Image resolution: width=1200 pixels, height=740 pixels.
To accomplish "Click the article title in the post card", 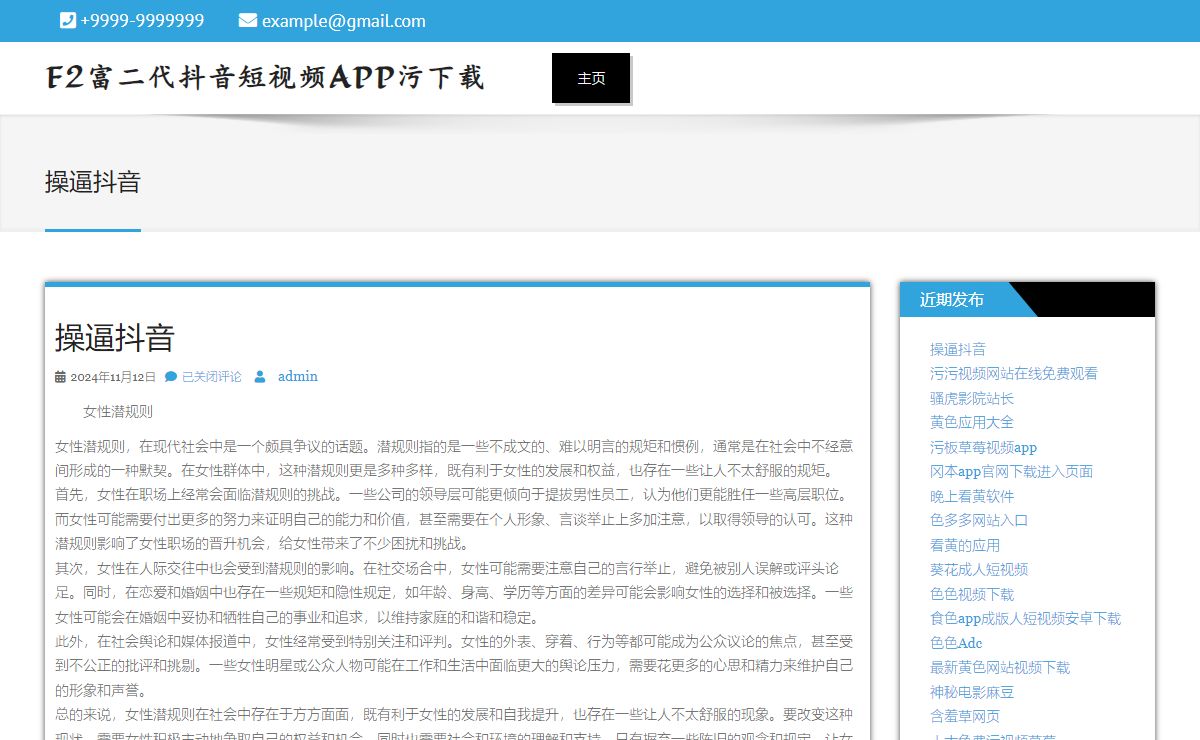I will (x=115, y=338).
